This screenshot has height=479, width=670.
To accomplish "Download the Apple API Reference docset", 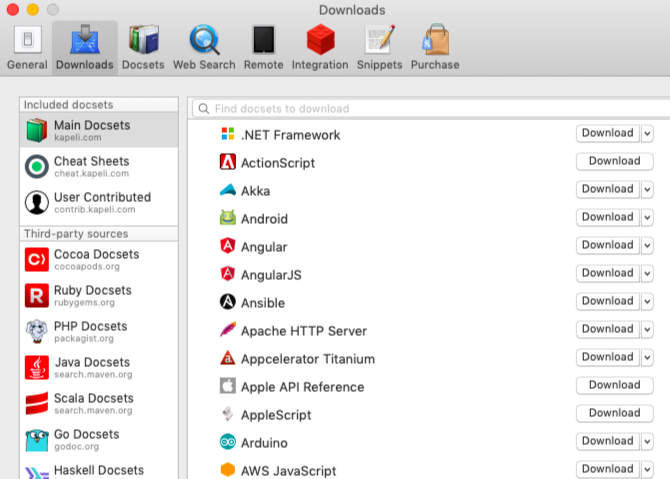I will pos(614,385).
